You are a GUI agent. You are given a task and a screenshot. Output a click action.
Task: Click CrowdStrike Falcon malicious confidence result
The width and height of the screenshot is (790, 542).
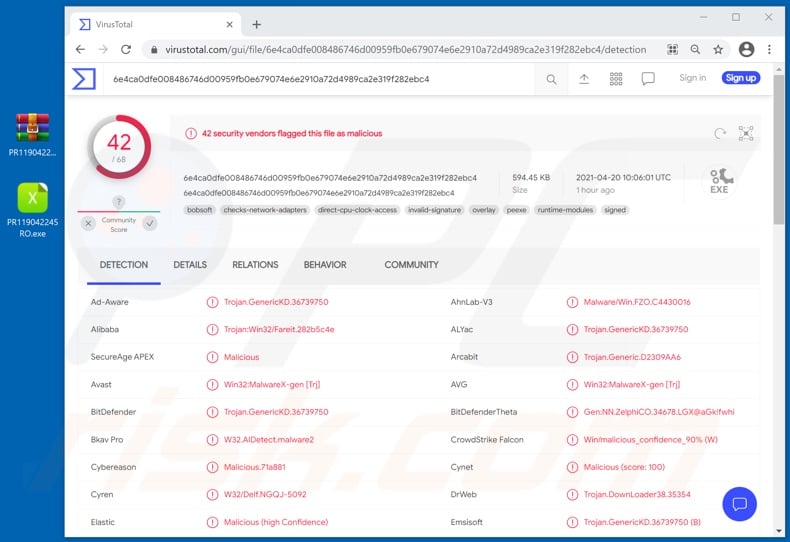650,440
